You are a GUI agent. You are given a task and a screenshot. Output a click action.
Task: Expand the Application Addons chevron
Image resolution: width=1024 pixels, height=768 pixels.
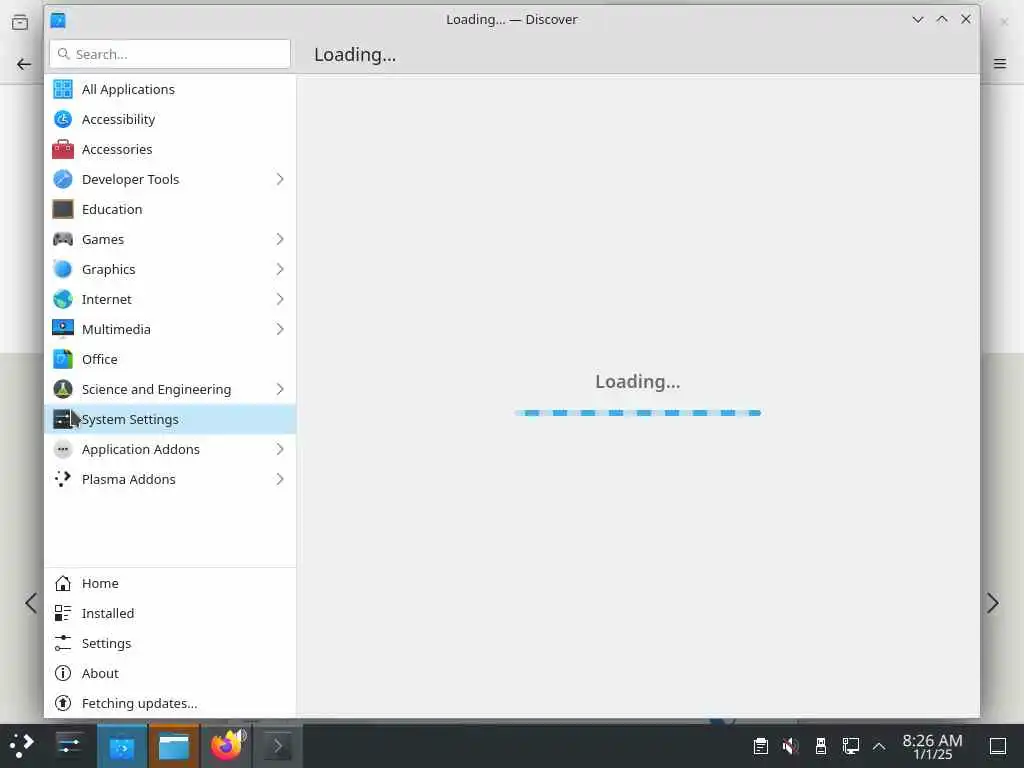click(280, 450)
